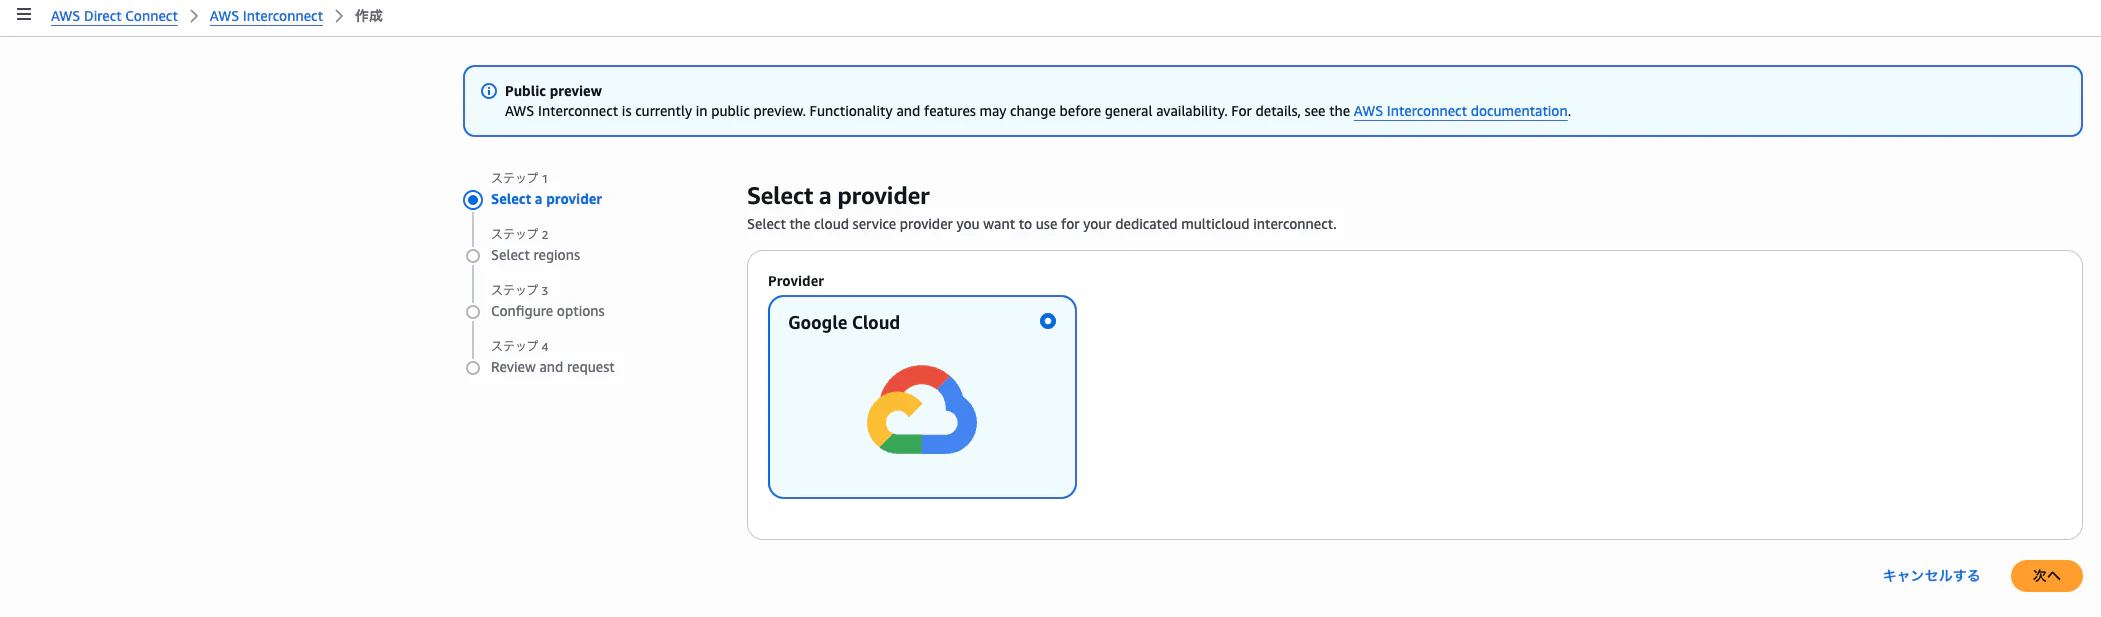Viewport: 2101px width, 617px height.
Task: Click the Google Cloud card title
Action: (x=844, y=323)
